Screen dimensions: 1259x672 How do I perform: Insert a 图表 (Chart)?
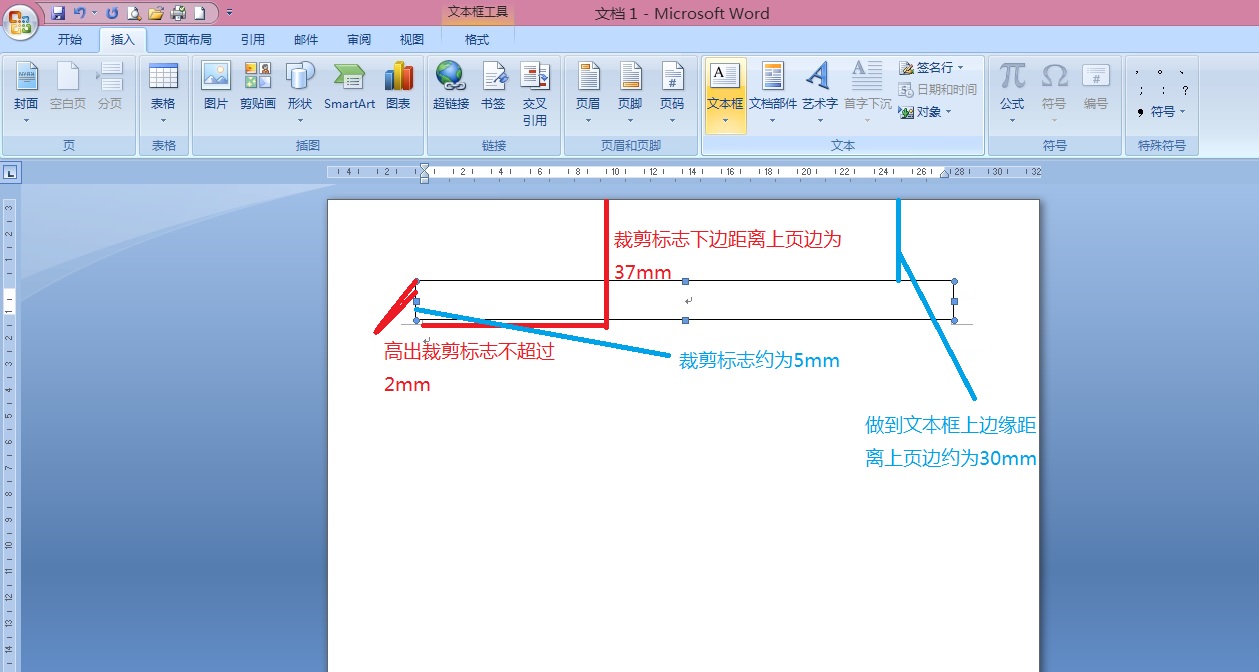pos(399,90)
